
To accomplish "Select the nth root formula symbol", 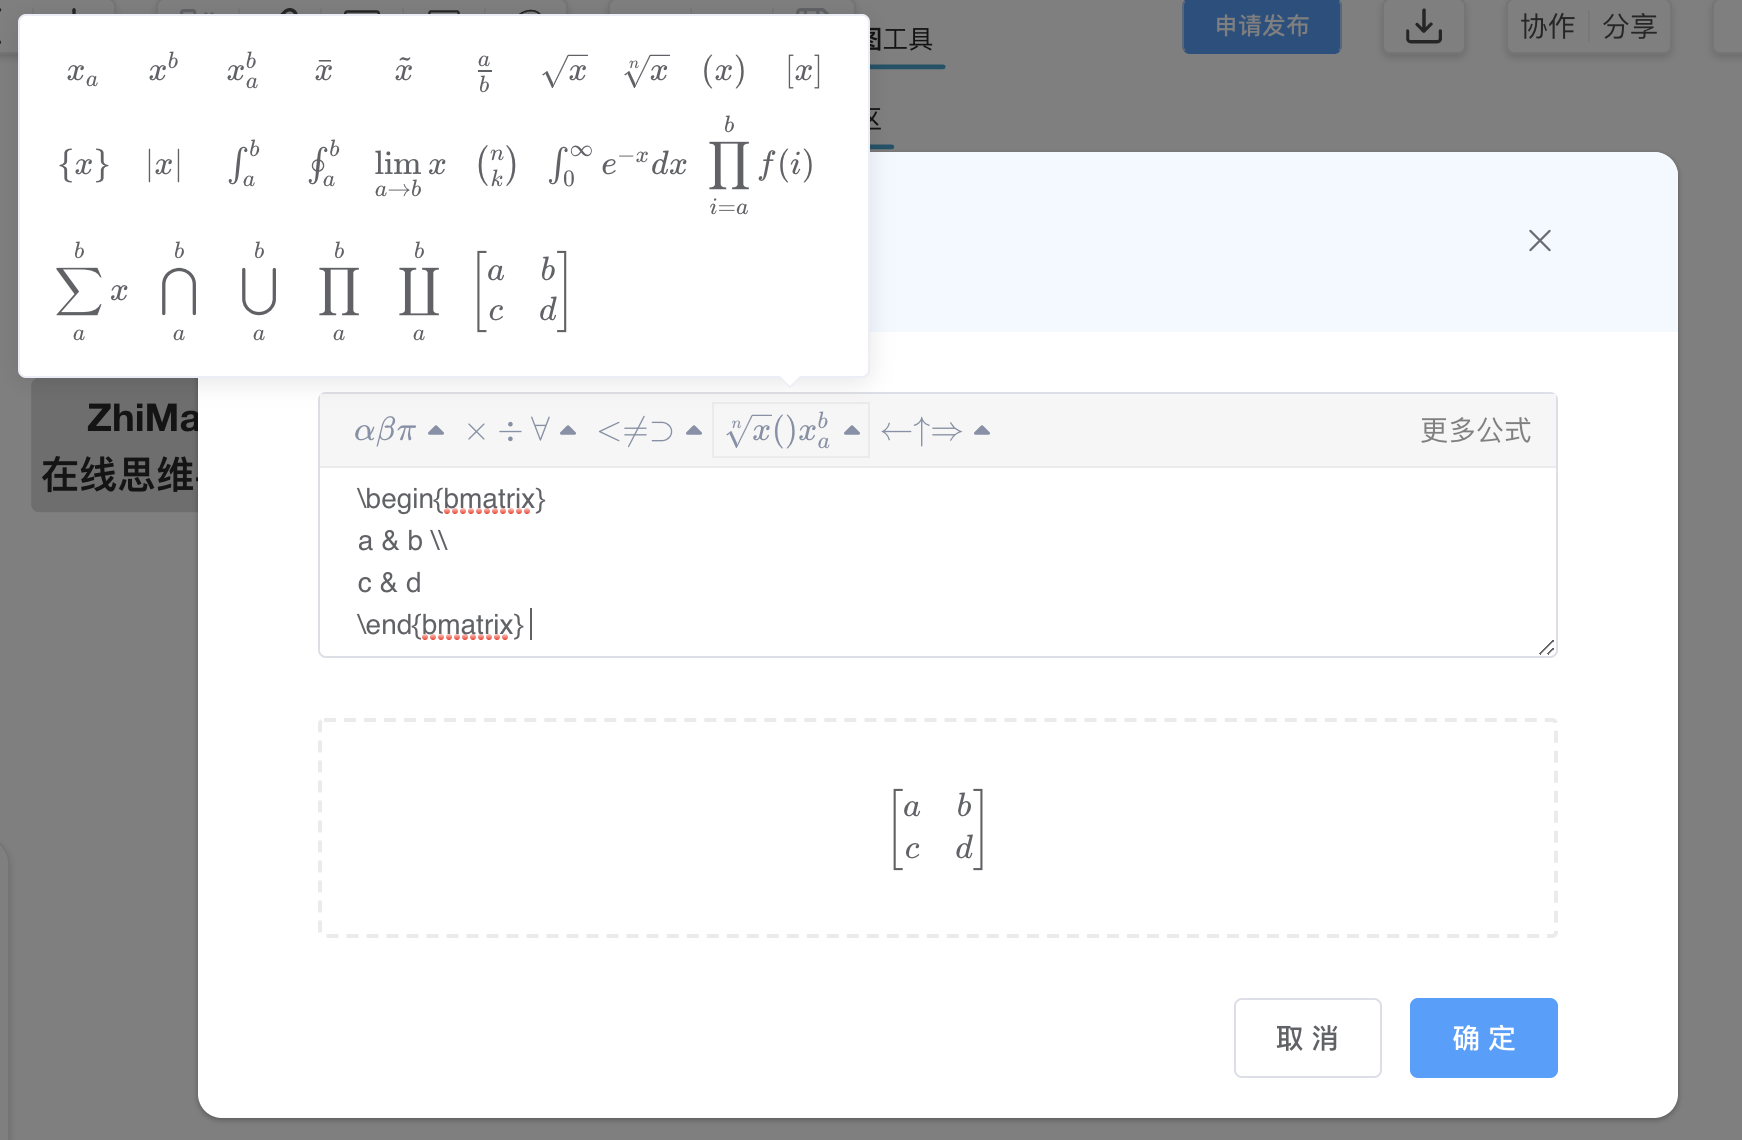I will [646, 72].
